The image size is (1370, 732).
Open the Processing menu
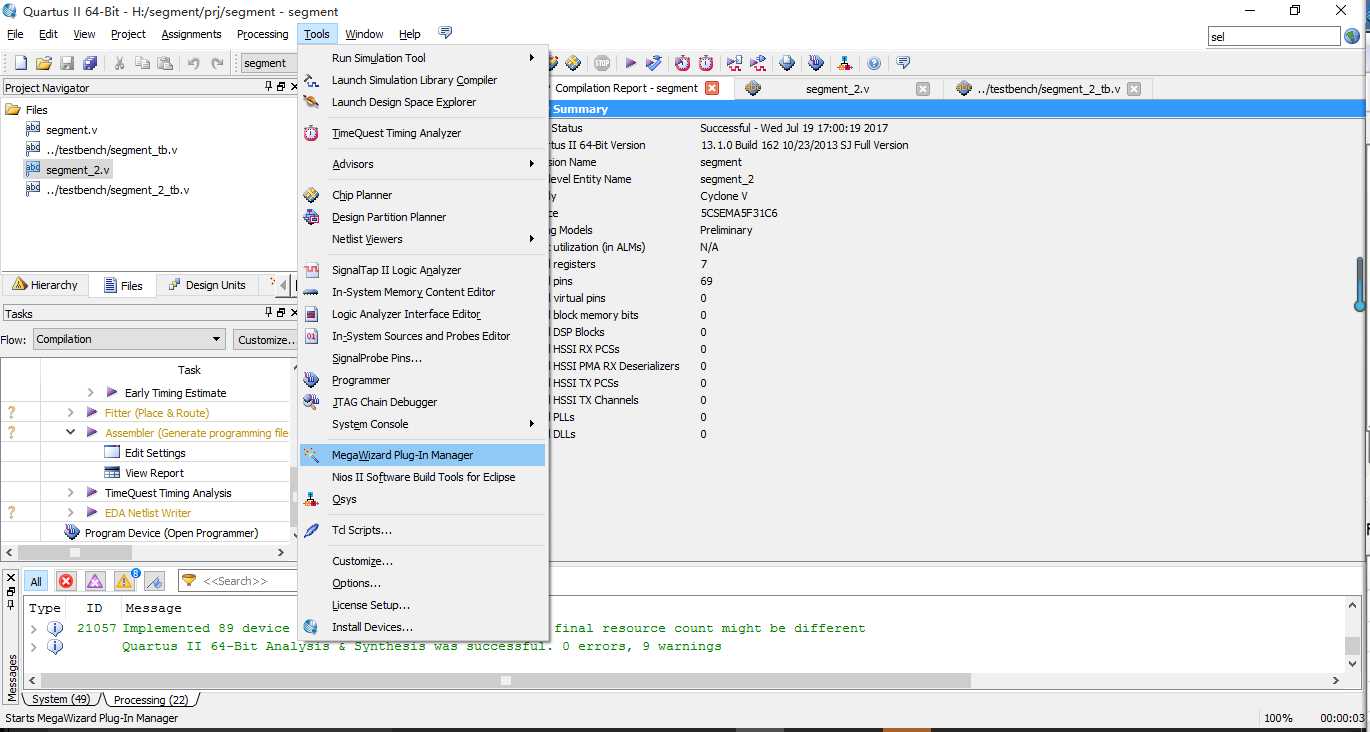tap(262, 34)
